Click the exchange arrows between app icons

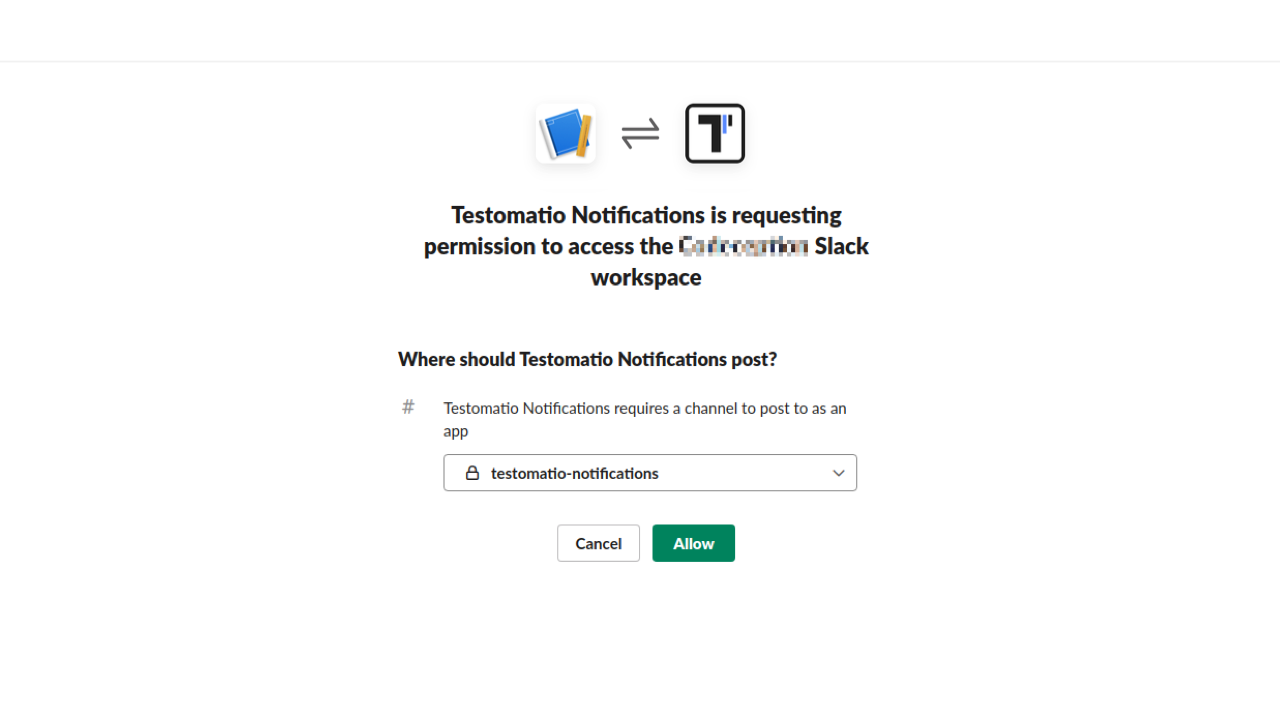(640, 133)
